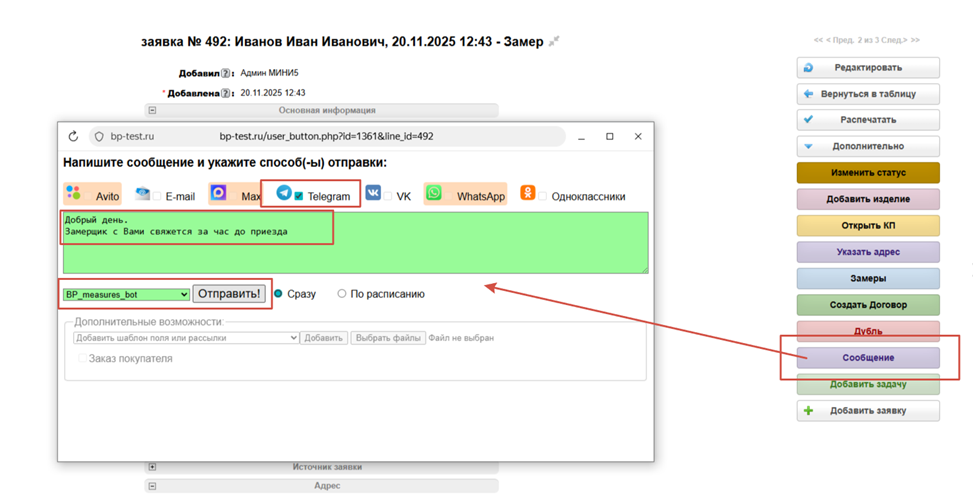The width and height of the screenshot is (973, 494).
Task: Click the VK logo icon
Action: point(373,193)
